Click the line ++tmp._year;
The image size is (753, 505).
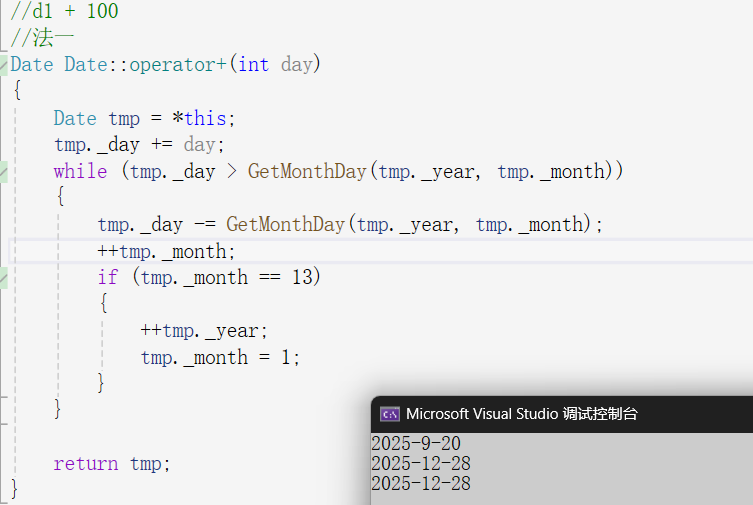pyautogui.click(x=204, y=331)
